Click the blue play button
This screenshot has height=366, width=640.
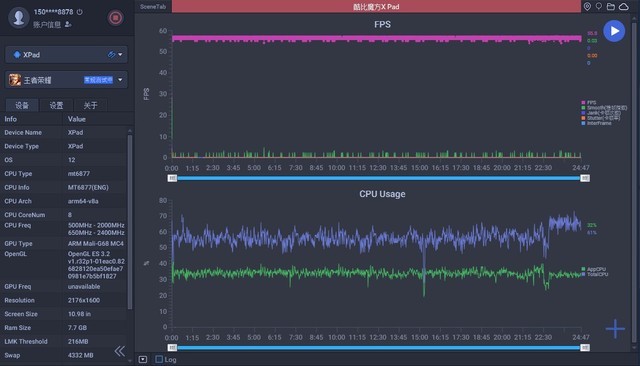(x=614, y=31)
